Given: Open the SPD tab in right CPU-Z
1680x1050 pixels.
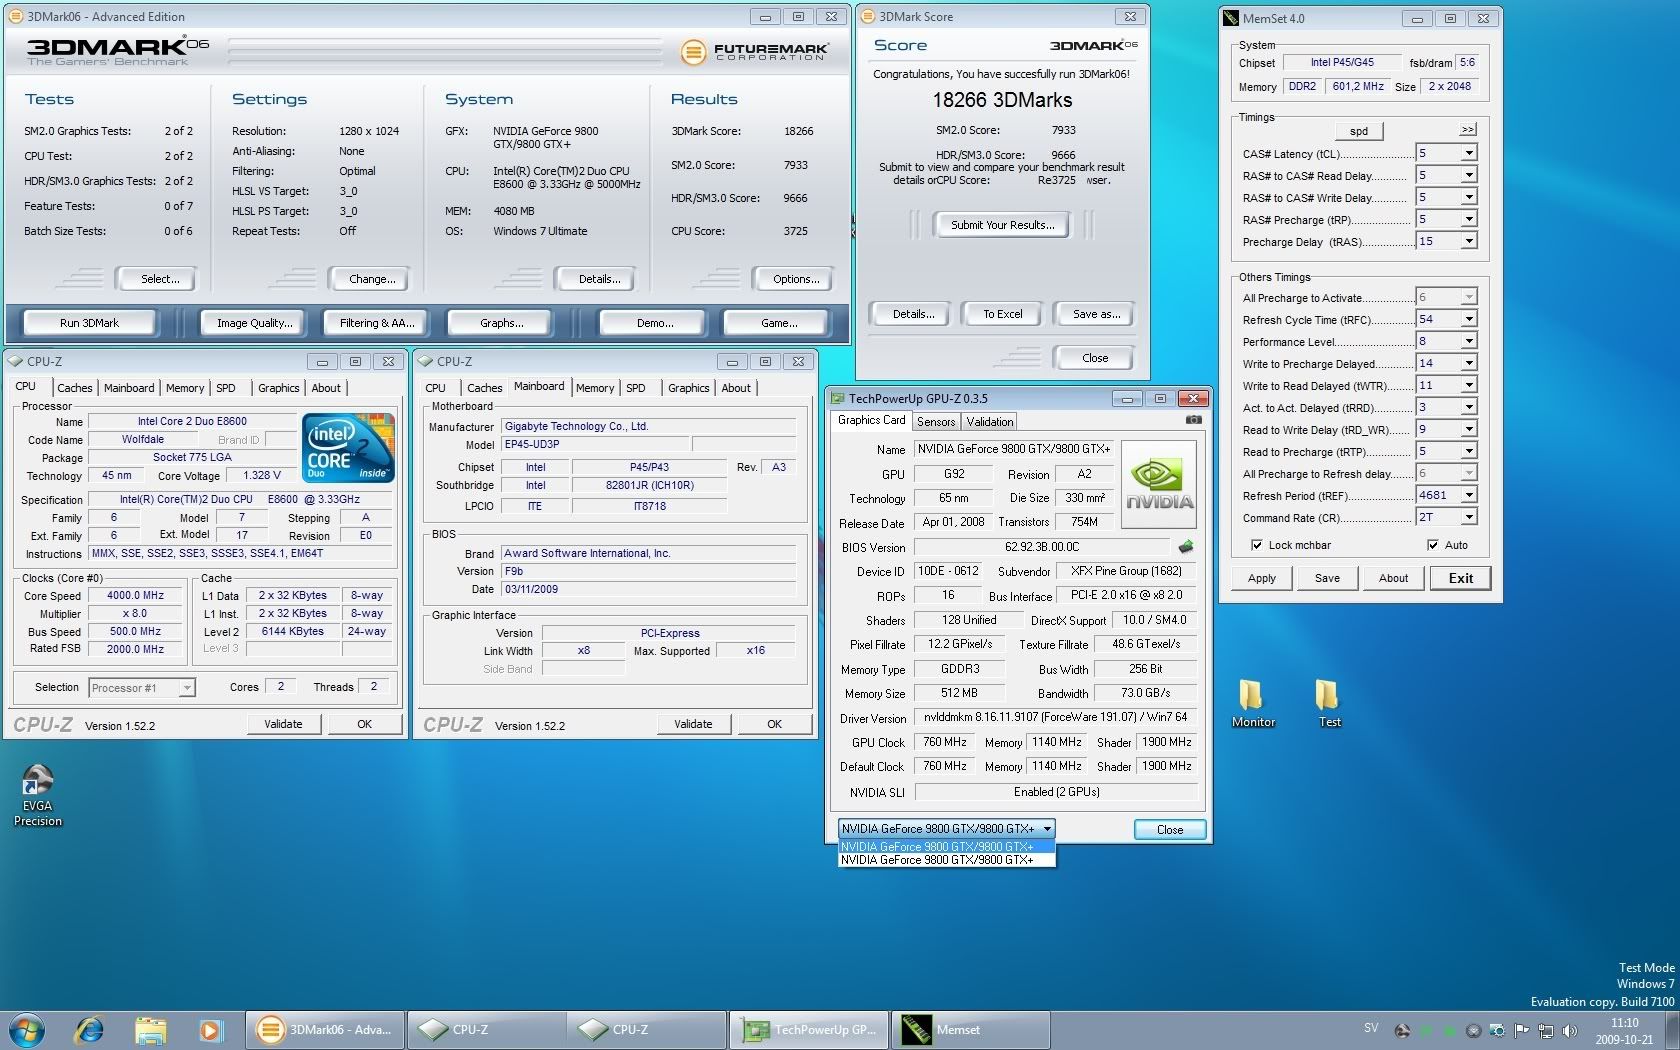Looking at the screenshot, I should 636,388.
